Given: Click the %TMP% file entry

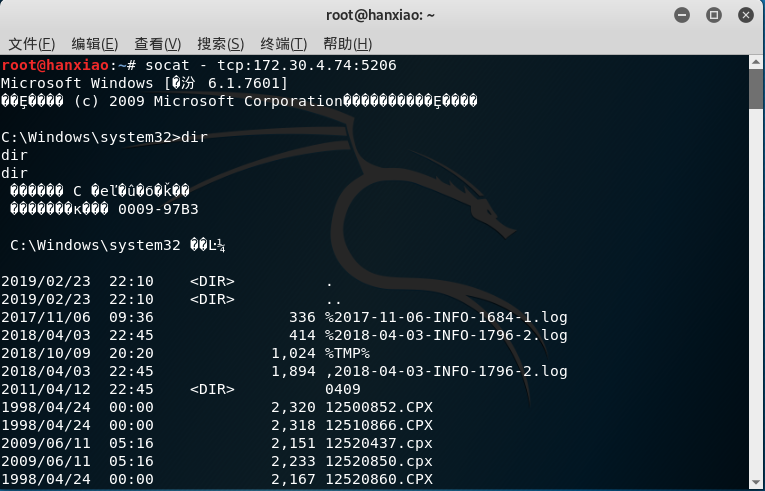Looking at the screenshot, I should [347, 353].
